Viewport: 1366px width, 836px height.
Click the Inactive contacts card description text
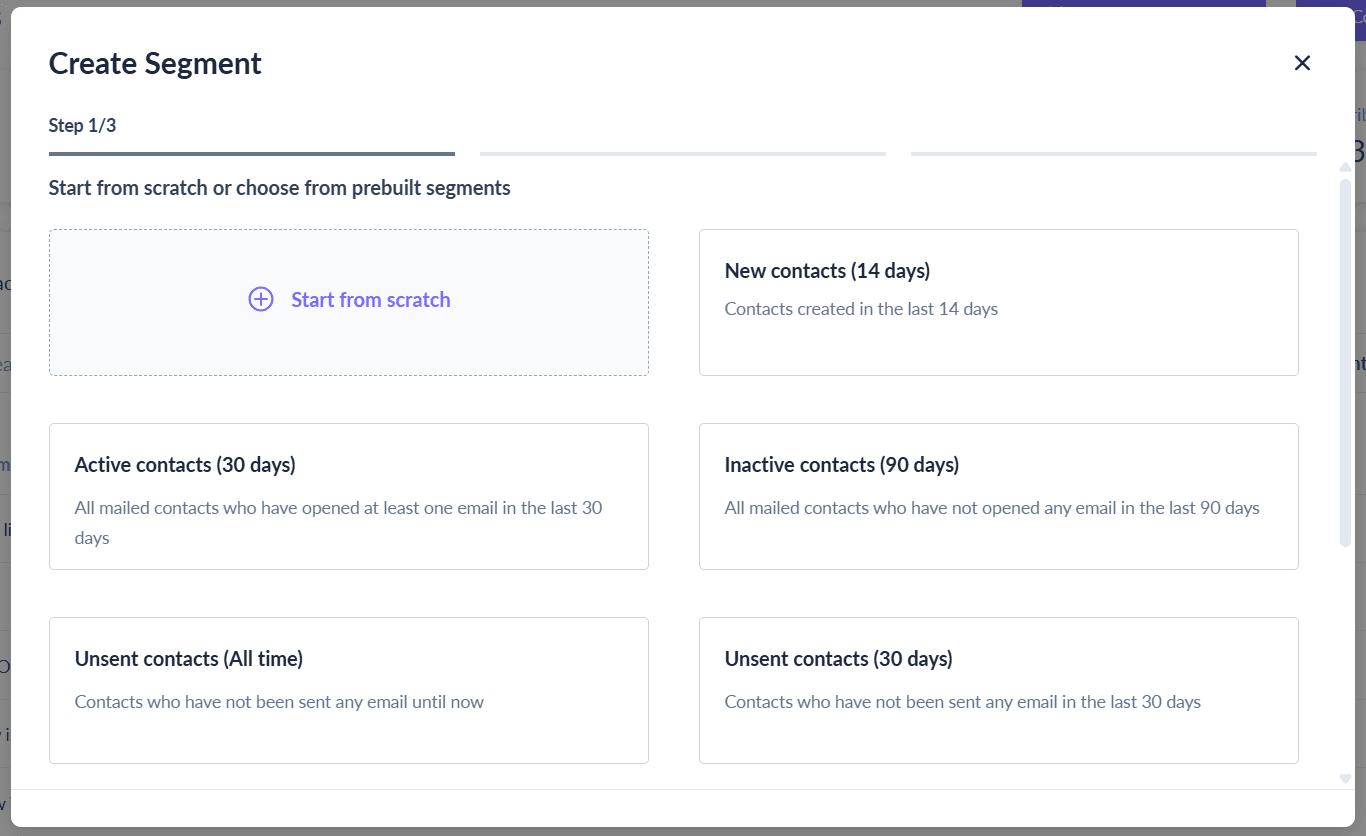[x=992, y=507]
